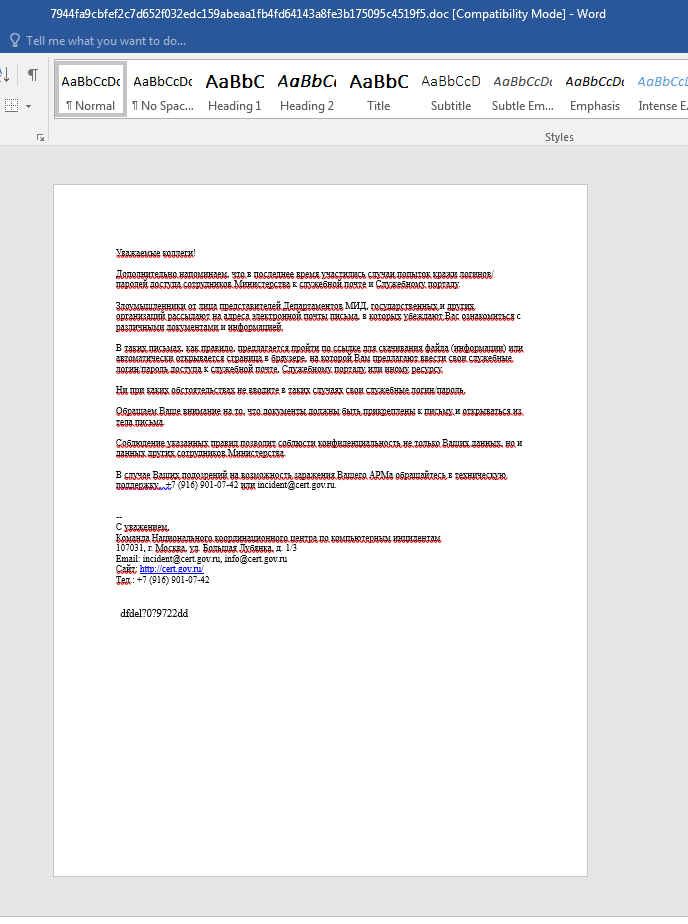Expand the Borders dropdown arrow
The height and width of the screenshot is (924, 688).
click(x=28, y=106)
